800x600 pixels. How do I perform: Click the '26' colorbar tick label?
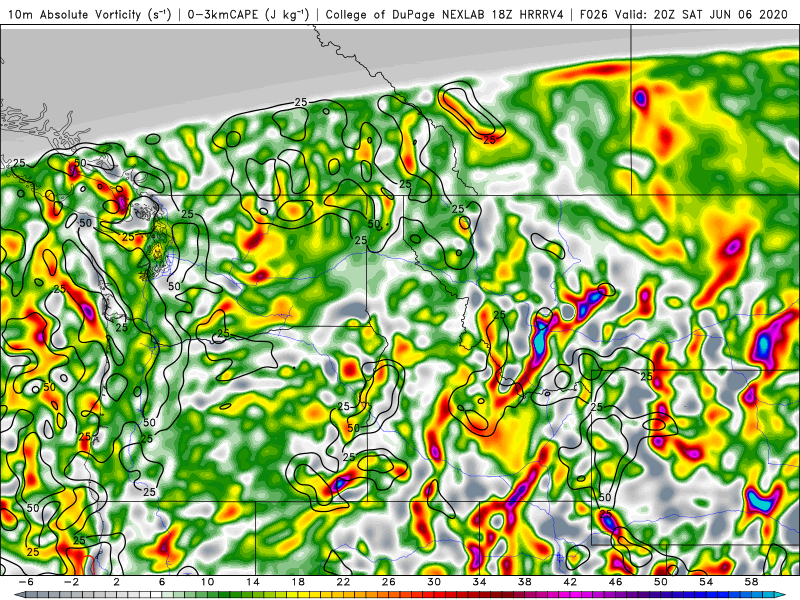pyautogui.click(x=388, y=582)
